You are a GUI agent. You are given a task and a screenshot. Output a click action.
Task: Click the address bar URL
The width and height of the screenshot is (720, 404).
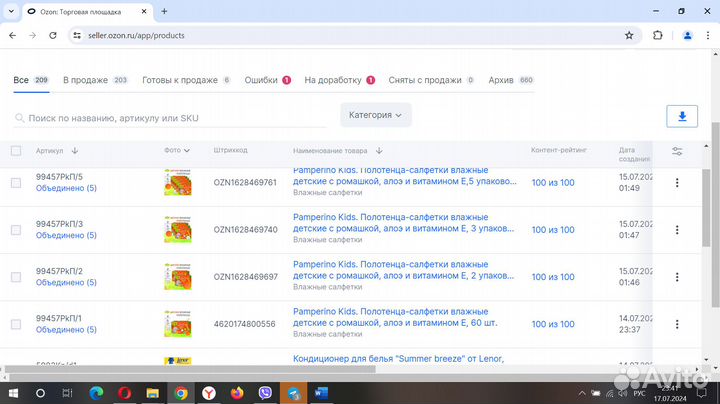tap(136, 35)
